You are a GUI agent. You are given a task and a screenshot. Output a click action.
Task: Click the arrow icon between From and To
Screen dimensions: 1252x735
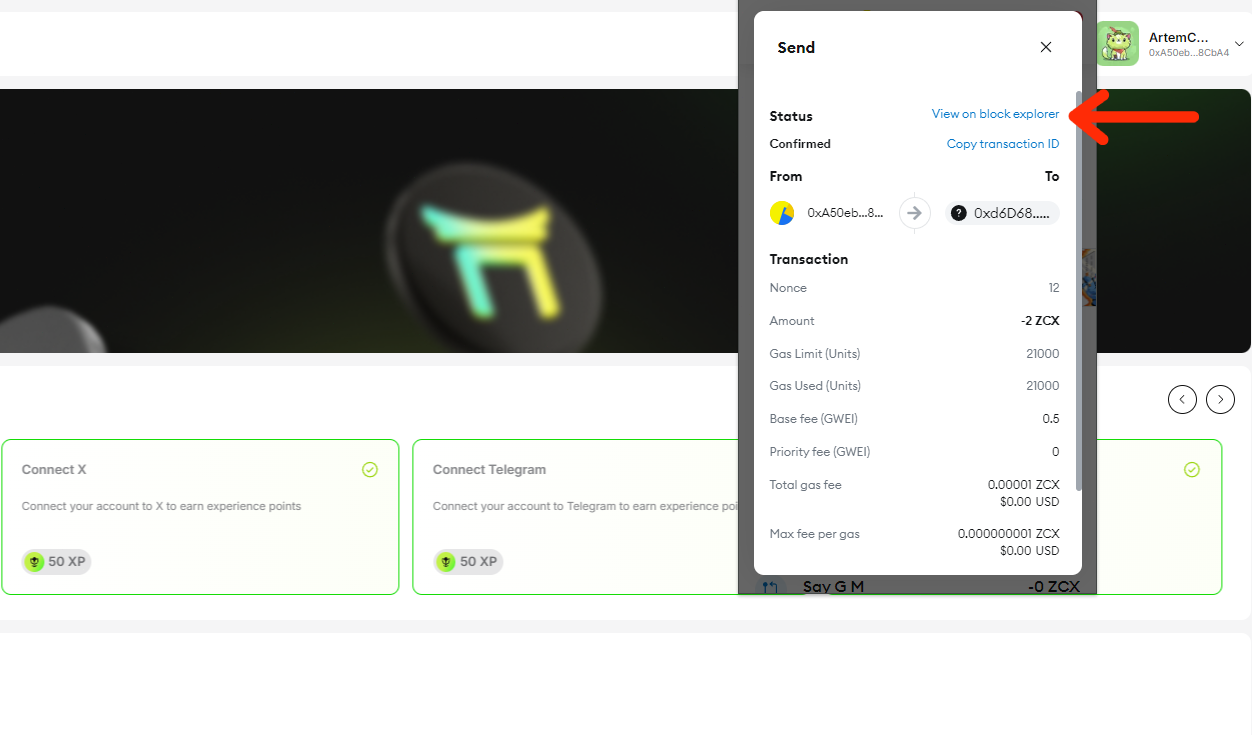[914, 213]
